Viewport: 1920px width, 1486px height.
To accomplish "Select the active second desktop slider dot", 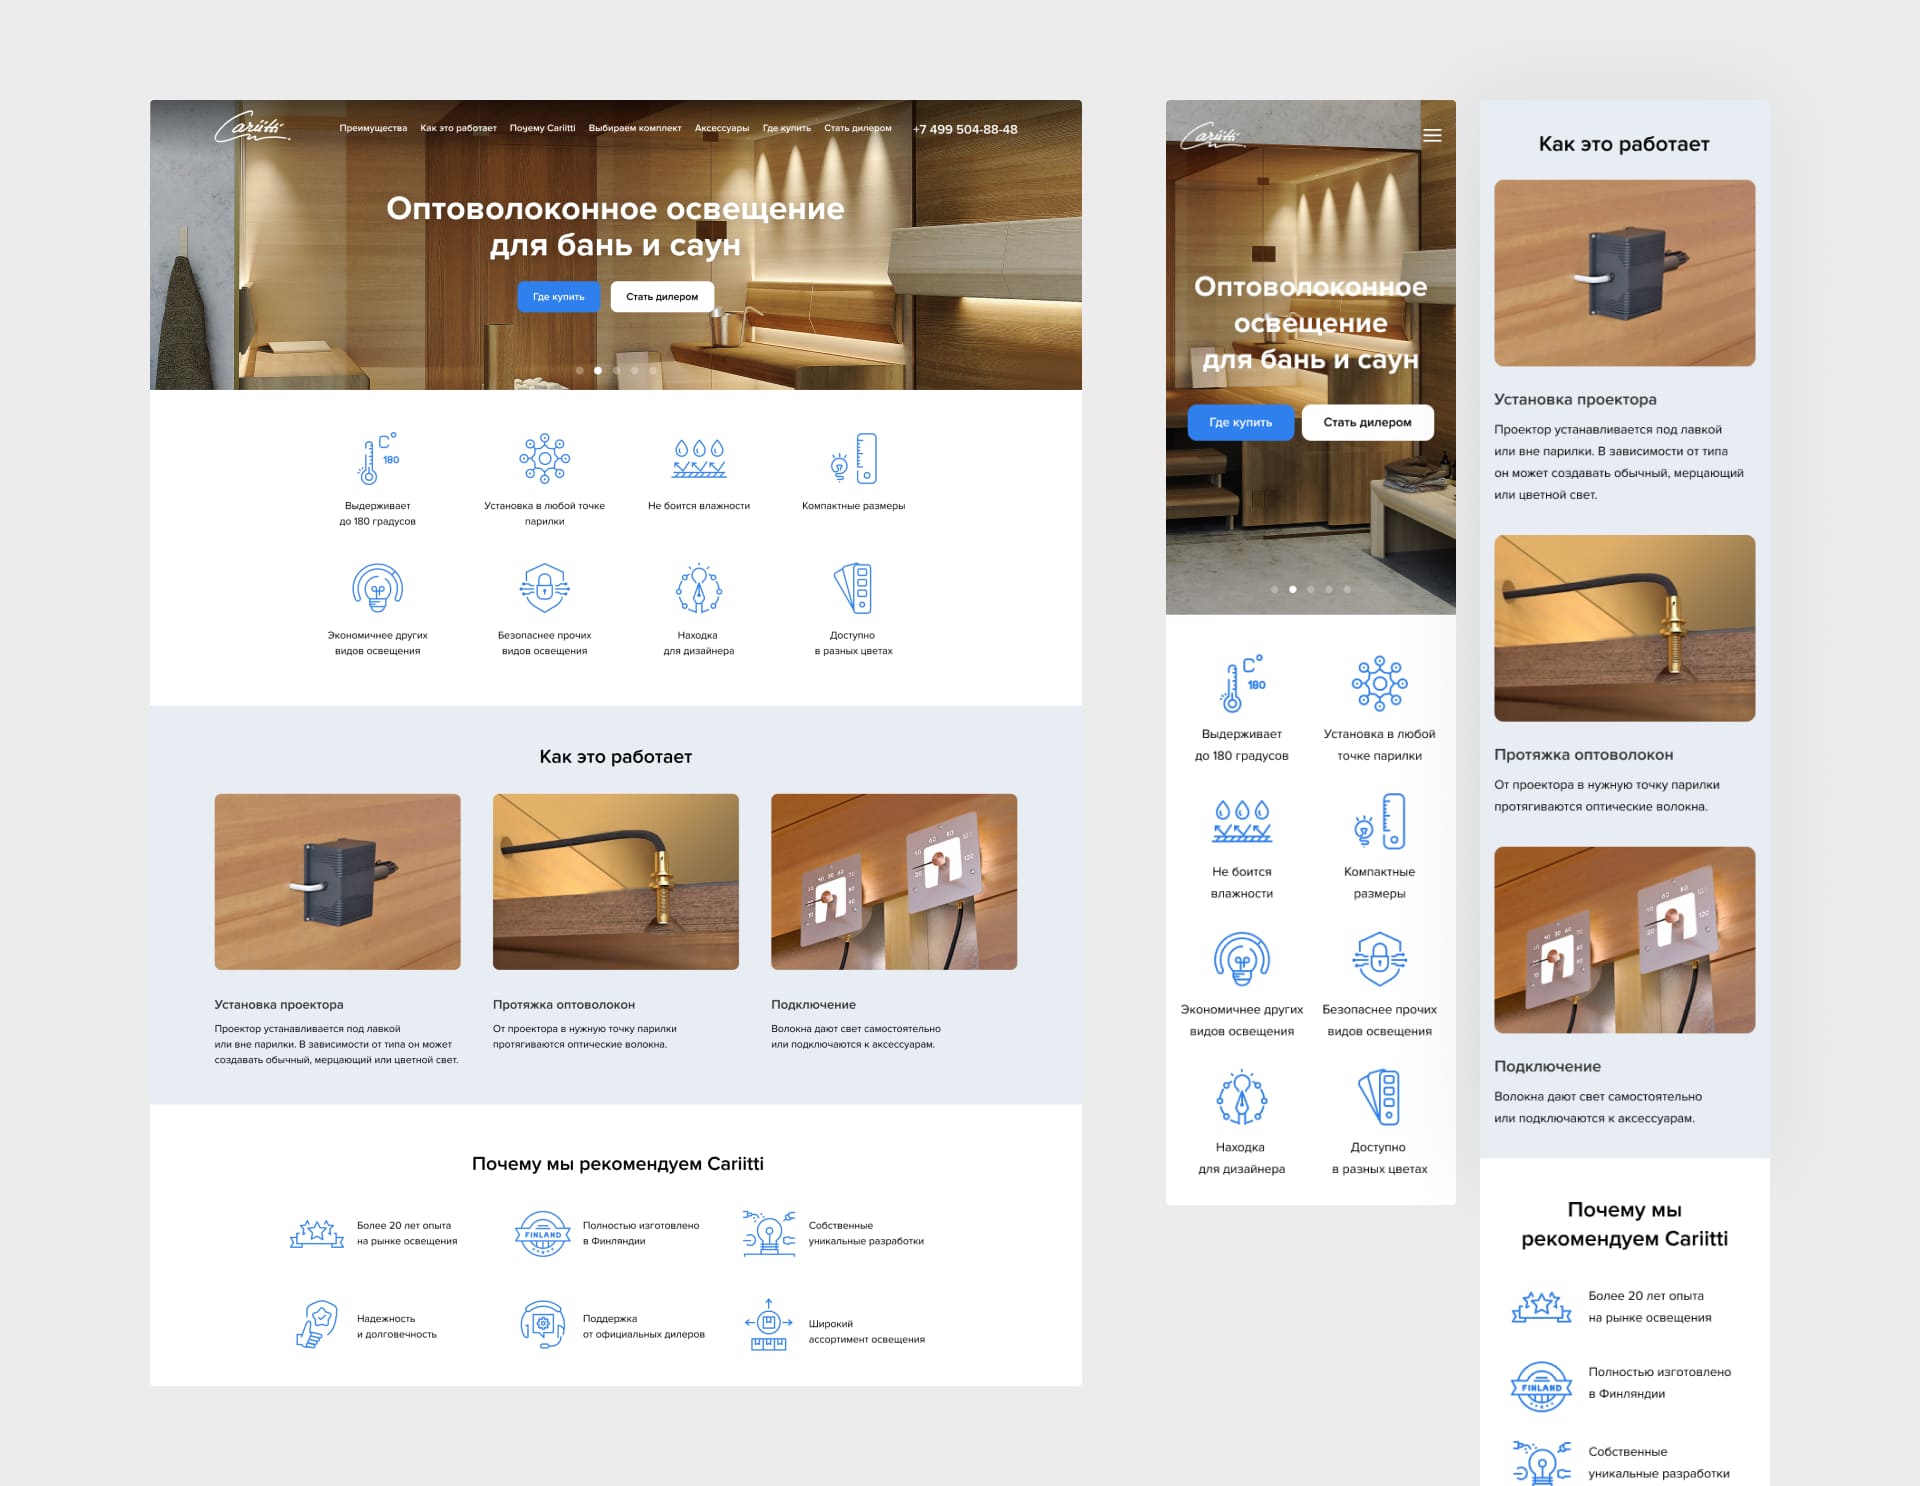I will (x=598, y=371).
